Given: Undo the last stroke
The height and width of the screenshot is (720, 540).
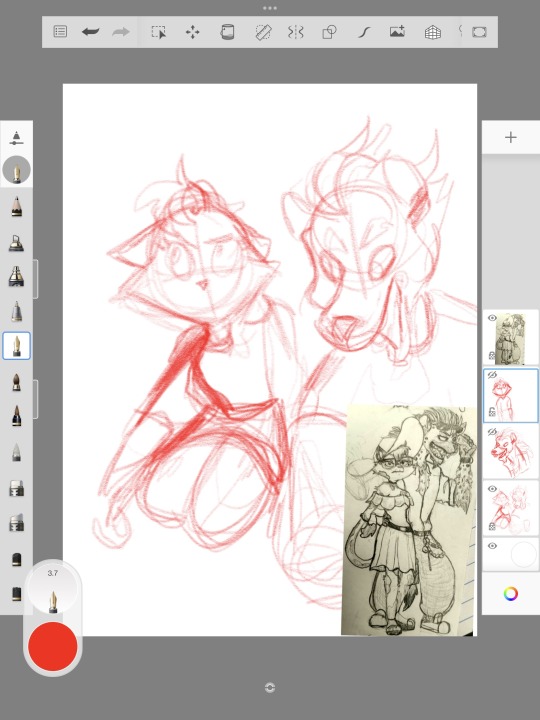Looking at the screenshot, I should coord(90,32).
